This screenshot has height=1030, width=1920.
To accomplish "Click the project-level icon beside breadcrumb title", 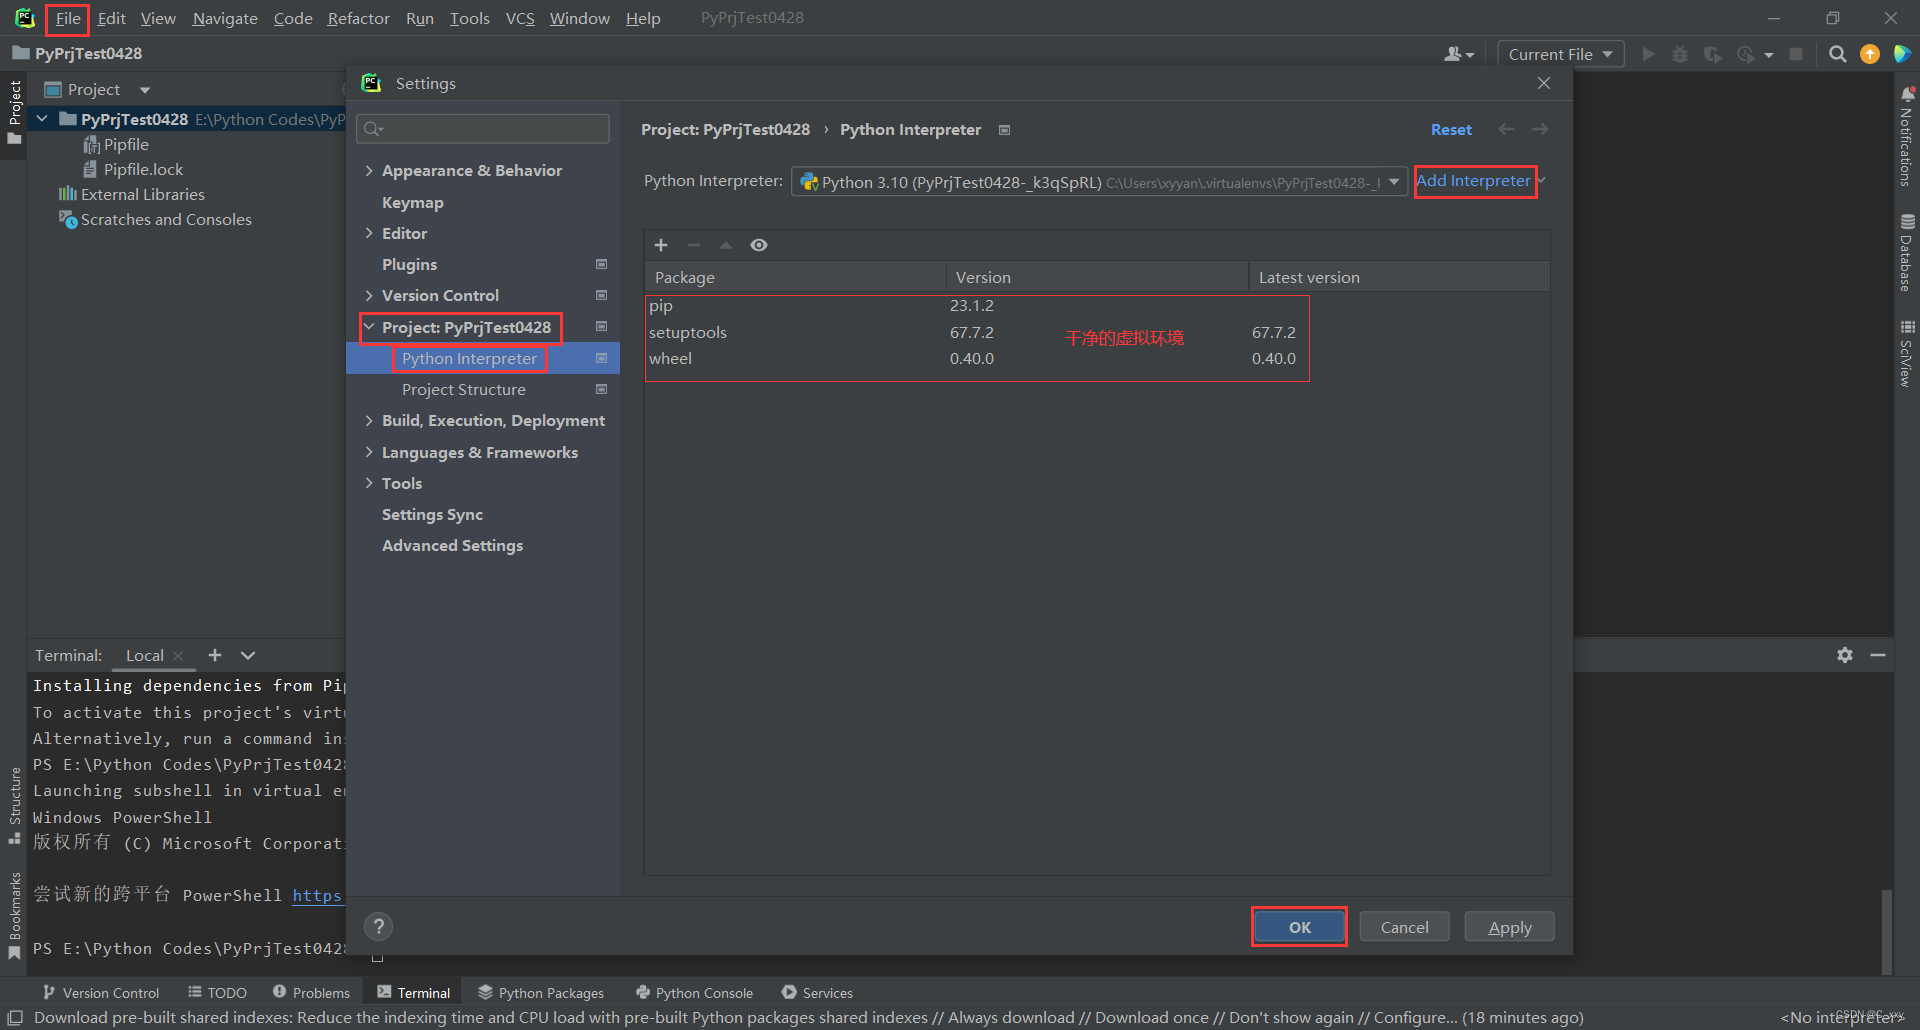I will (x=1005, y=130).
